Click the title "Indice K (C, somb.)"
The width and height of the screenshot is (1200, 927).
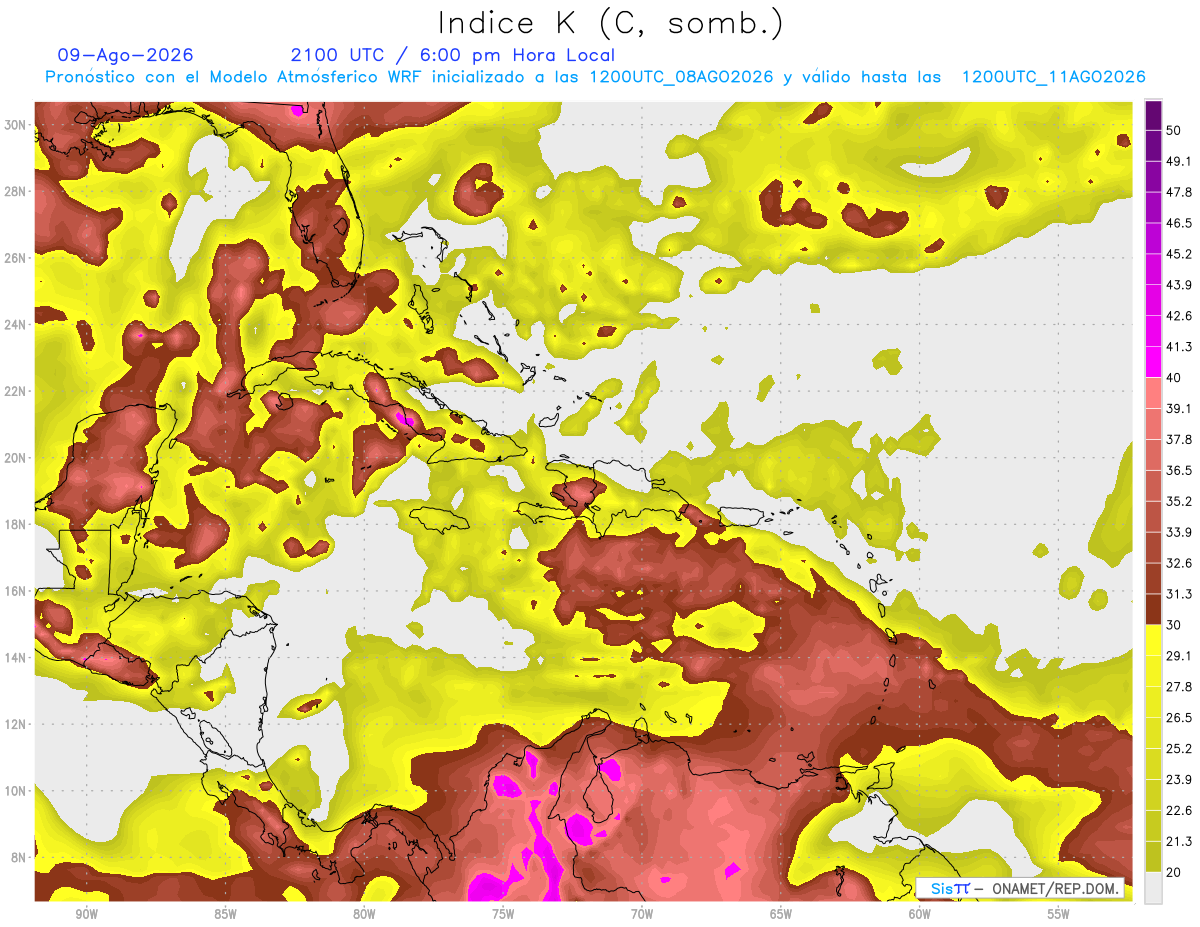tap(611, 23)
